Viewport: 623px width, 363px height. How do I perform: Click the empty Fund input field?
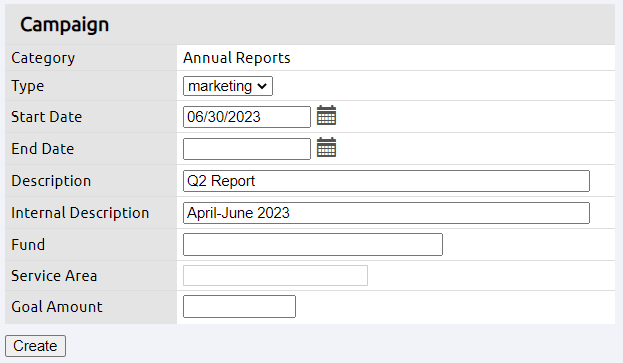click(x=313, y=245)
